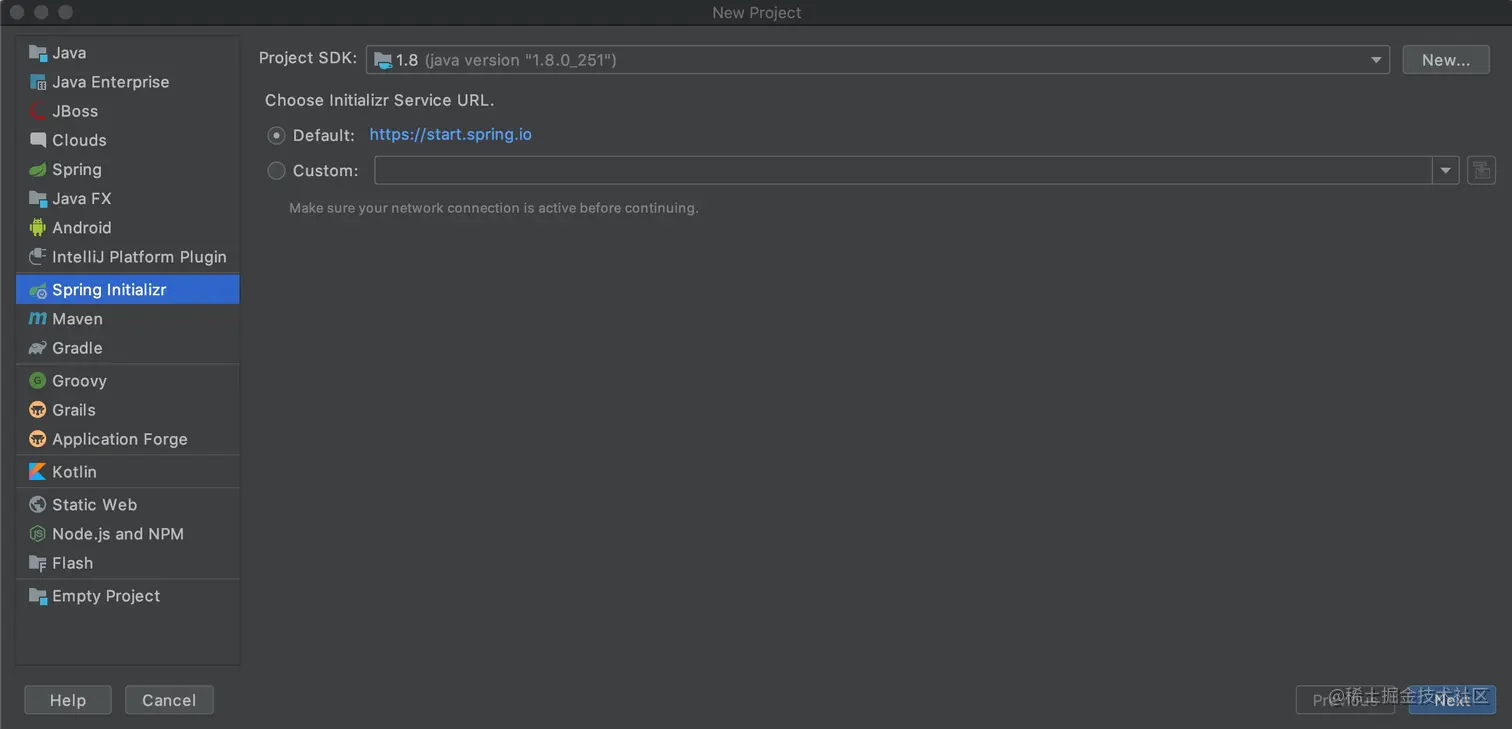Select IntelliJ Platform Plugin entry
Screen dimensions: 1512x729
[x=128, y=256]
